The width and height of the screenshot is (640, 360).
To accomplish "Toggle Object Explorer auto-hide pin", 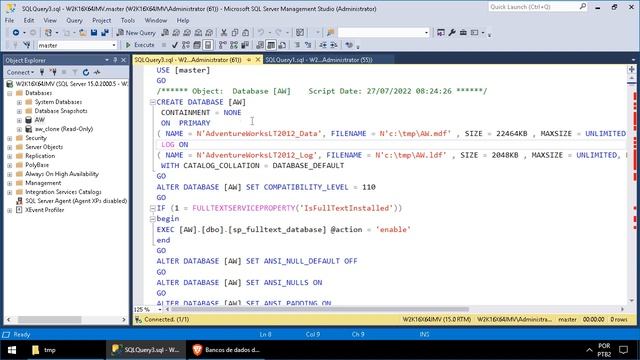I will pyautogui.click(x=115, y=60).
